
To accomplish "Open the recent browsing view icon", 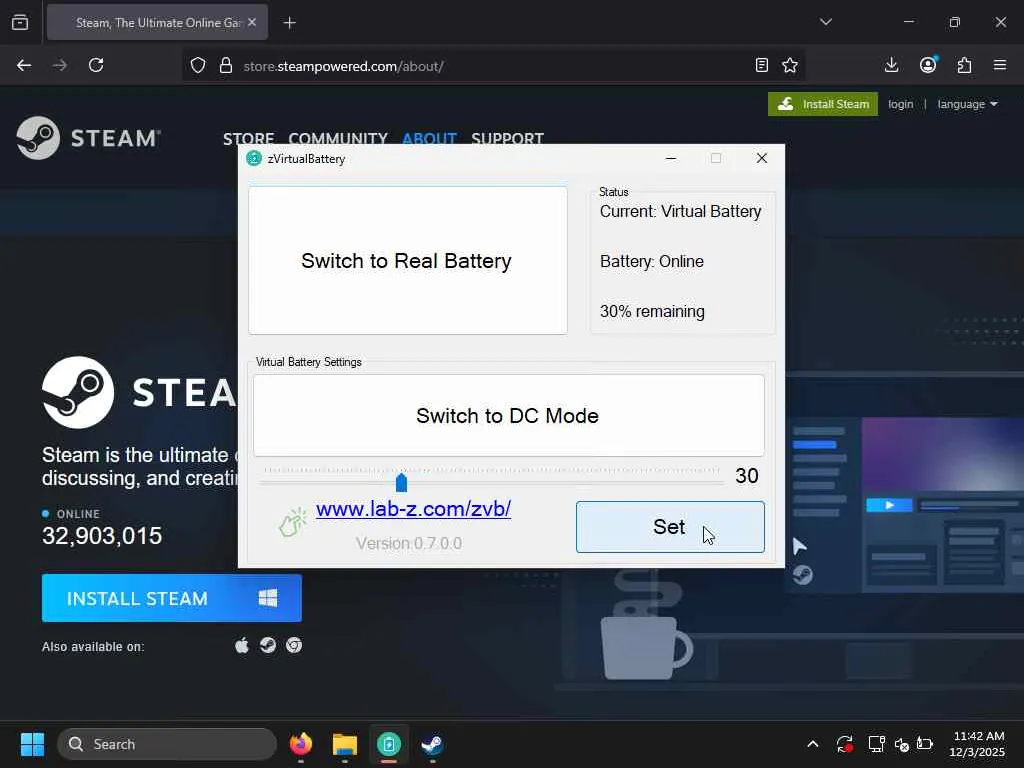I will pyautogui.click(x=20, y=23).
